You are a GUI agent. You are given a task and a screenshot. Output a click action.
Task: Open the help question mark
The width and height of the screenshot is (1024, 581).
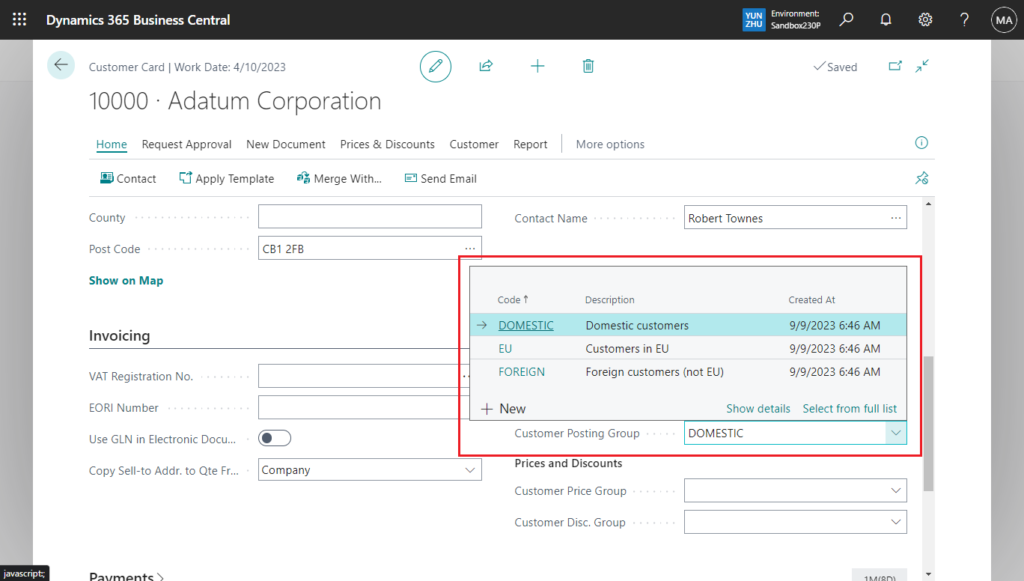964,20
